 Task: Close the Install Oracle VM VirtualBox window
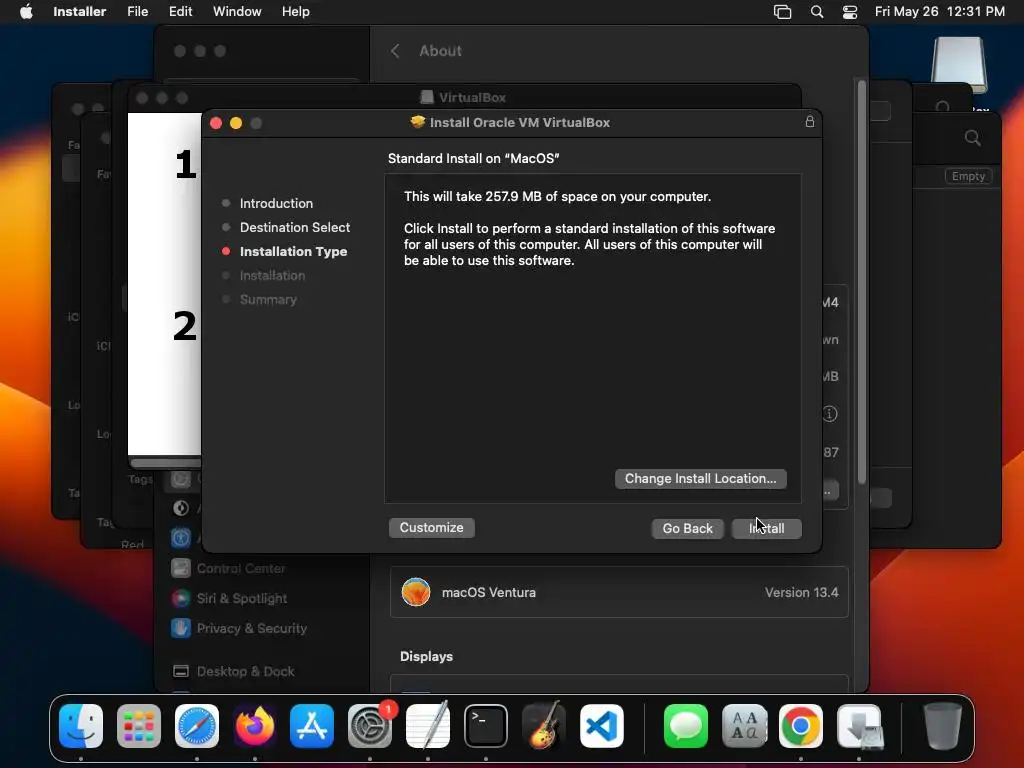[x=216, y=123]
